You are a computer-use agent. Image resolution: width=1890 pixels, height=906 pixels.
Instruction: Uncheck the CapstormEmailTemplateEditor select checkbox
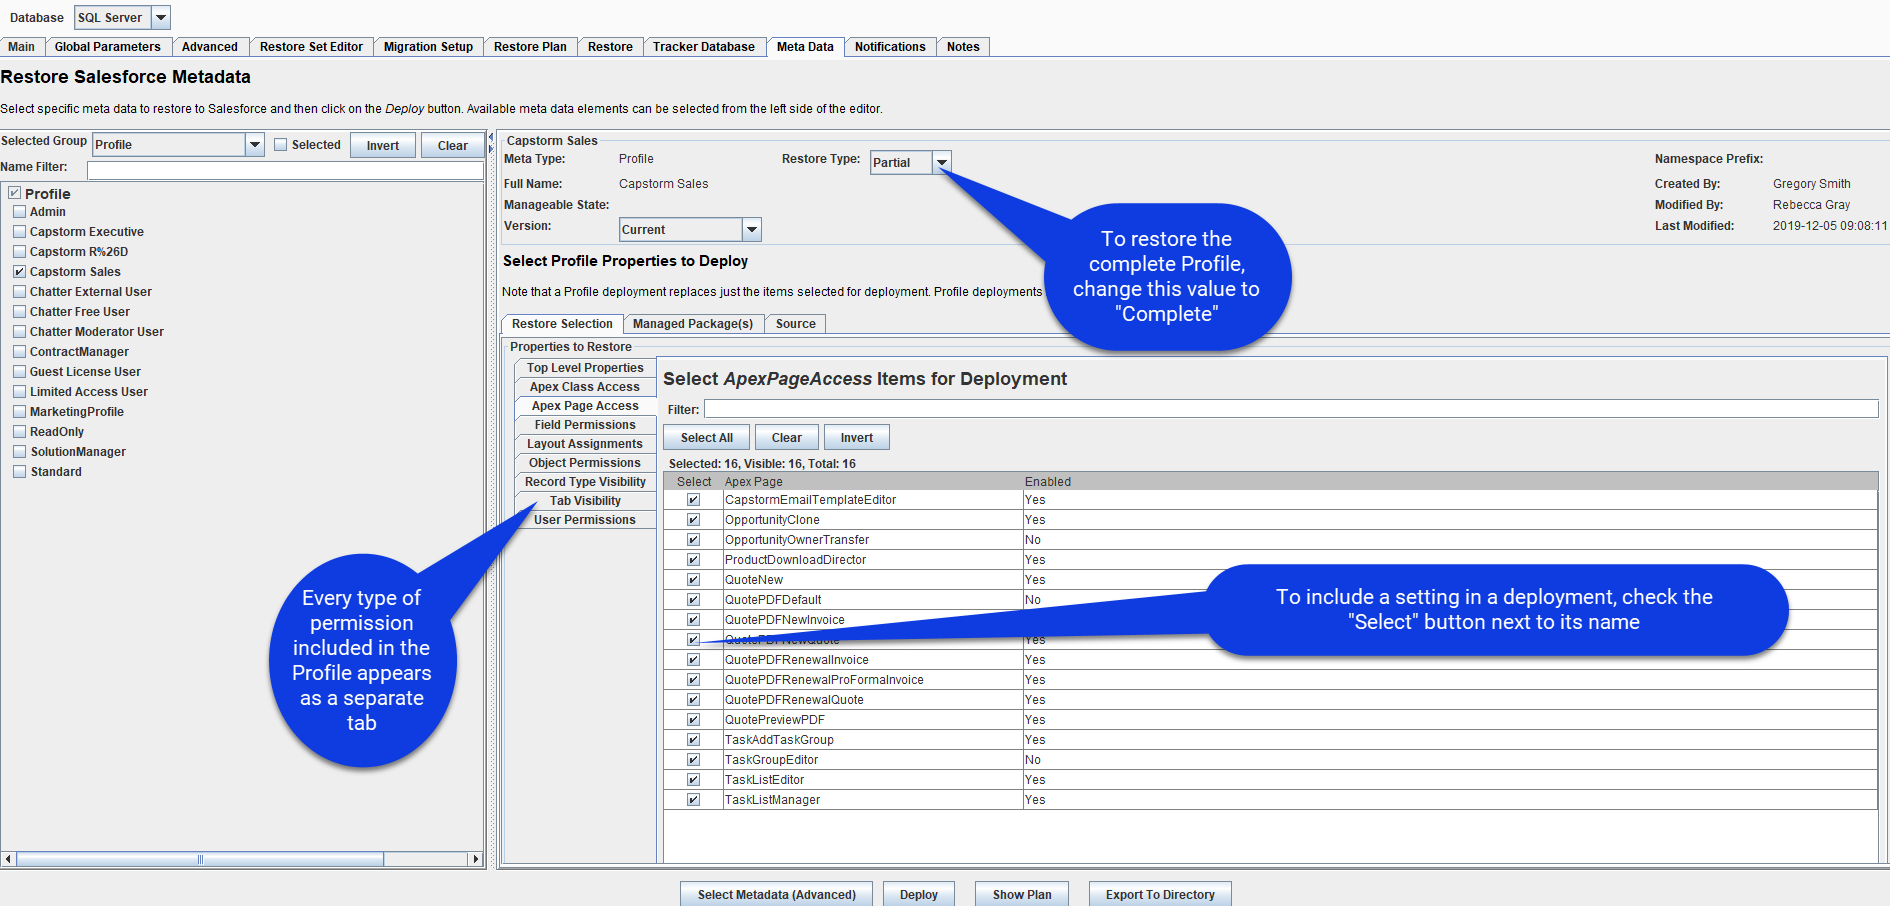pyautogui.click(x=693, y=500)
